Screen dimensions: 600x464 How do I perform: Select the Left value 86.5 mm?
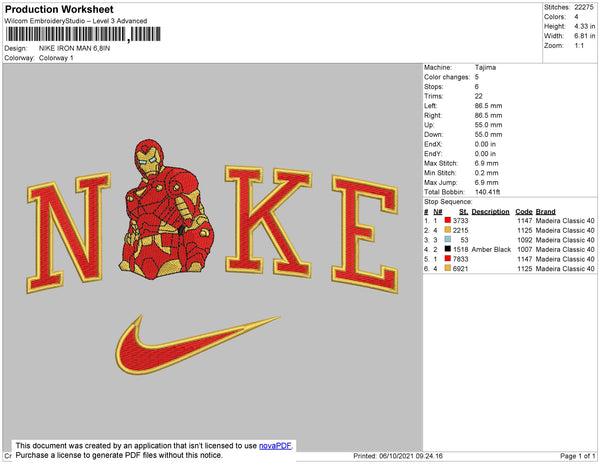pos(489,106)
